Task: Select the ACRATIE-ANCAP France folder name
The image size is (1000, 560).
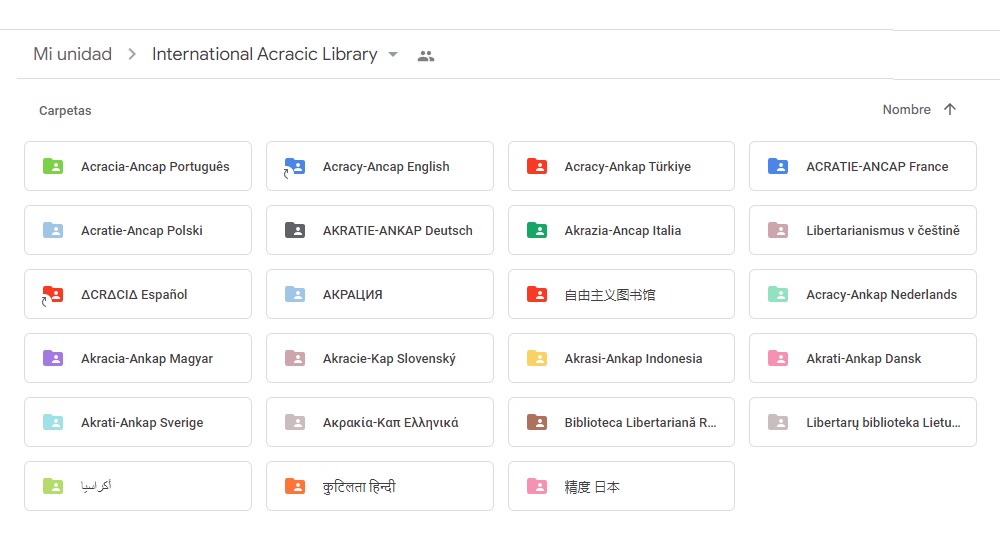Action: [x=877, y=166]
